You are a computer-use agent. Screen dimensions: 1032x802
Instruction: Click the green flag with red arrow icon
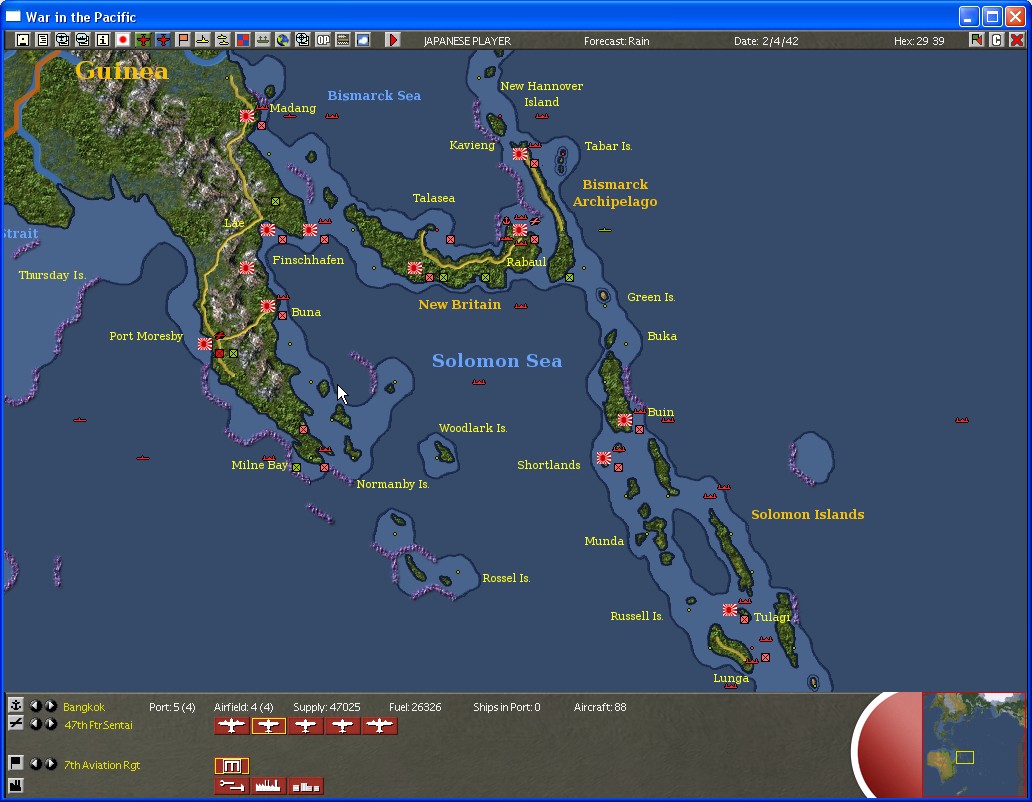tap(976, 40)
